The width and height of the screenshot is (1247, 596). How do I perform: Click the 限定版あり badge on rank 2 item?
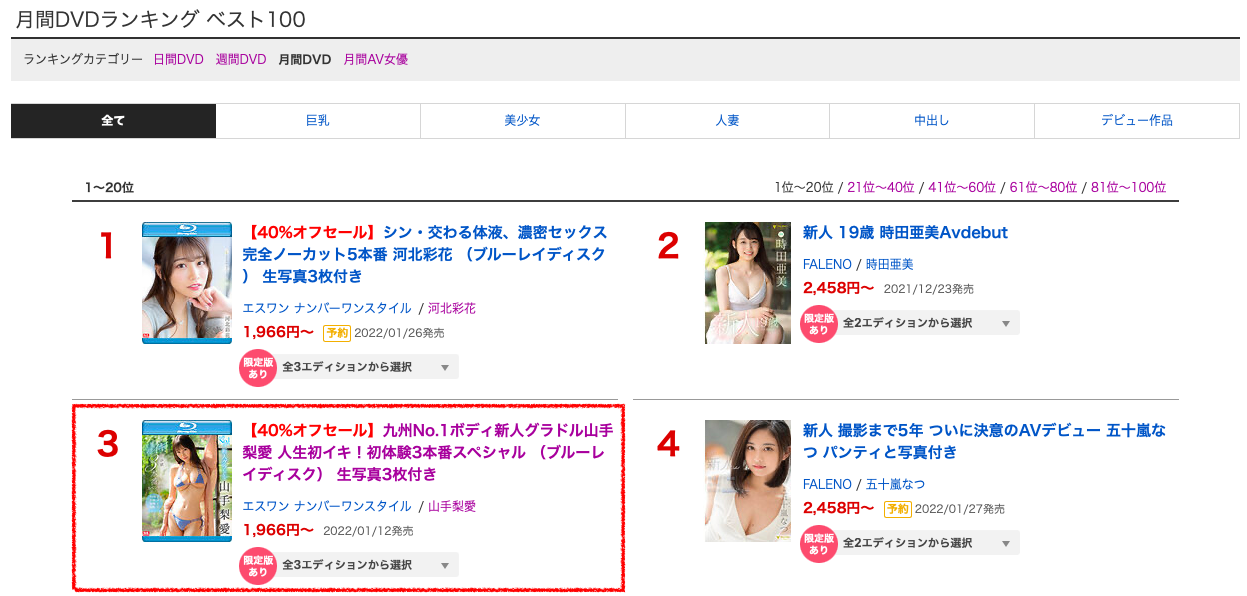819,323
